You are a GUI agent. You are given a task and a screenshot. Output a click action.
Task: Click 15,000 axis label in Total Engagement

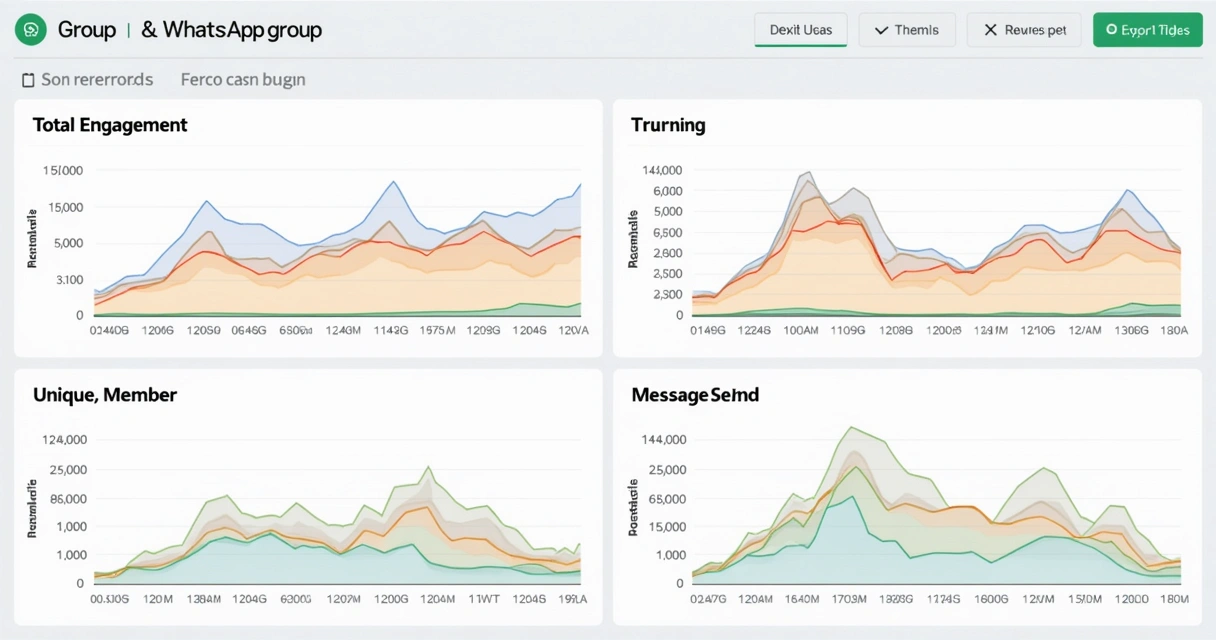pyautogui.click(x=64, y=207)
